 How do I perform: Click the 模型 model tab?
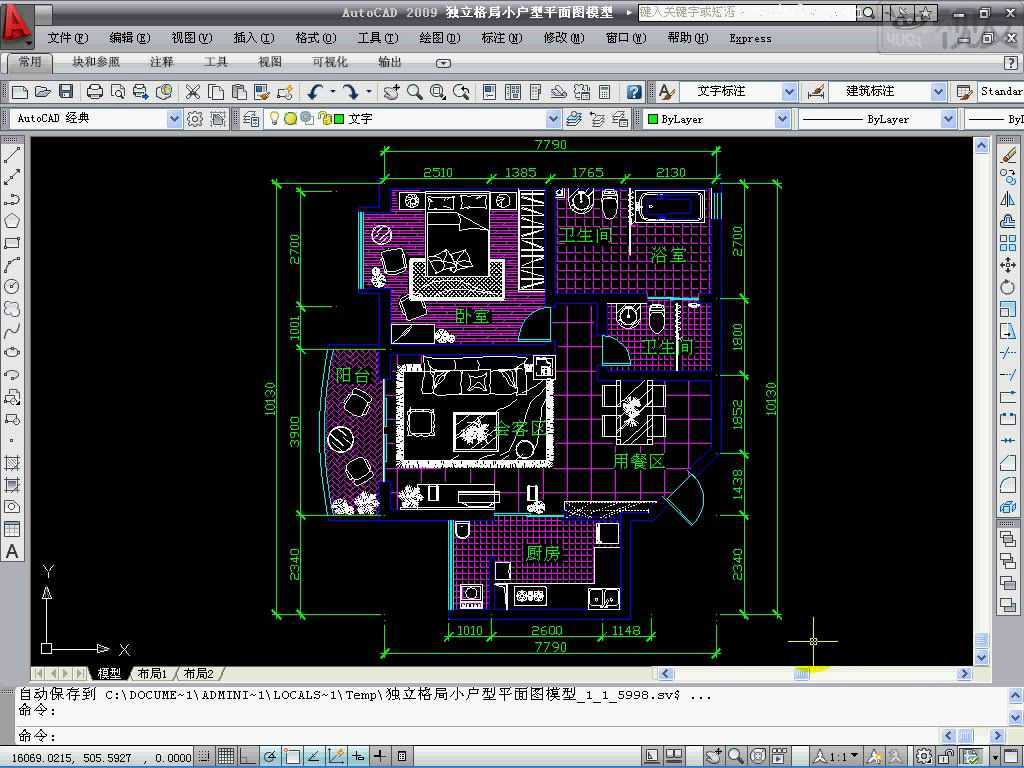tap(108, 673)
